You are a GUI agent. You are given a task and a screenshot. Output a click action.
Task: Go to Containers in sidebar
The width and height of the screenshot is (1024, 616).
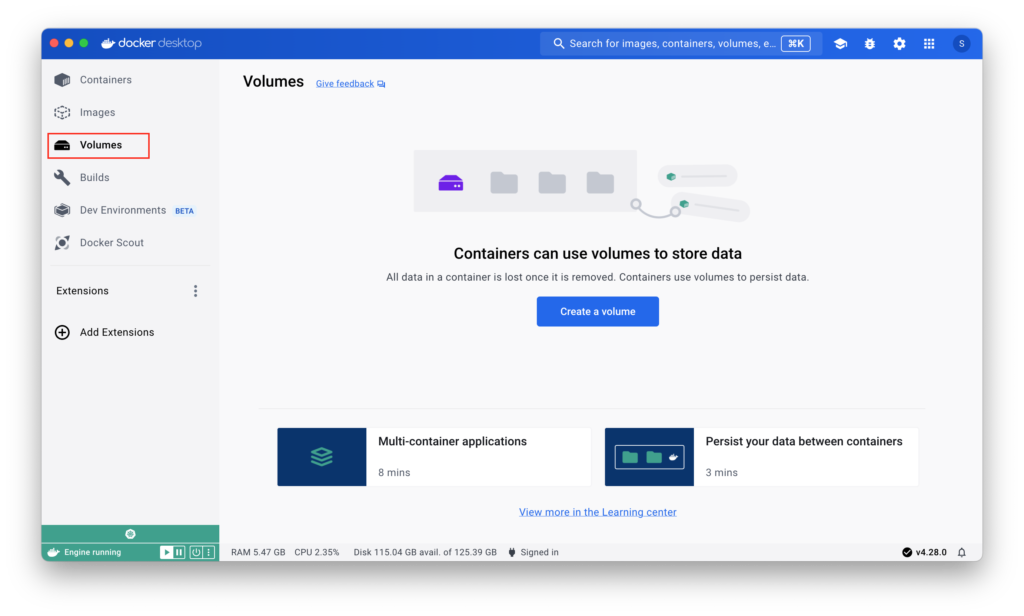click(105, 80)
